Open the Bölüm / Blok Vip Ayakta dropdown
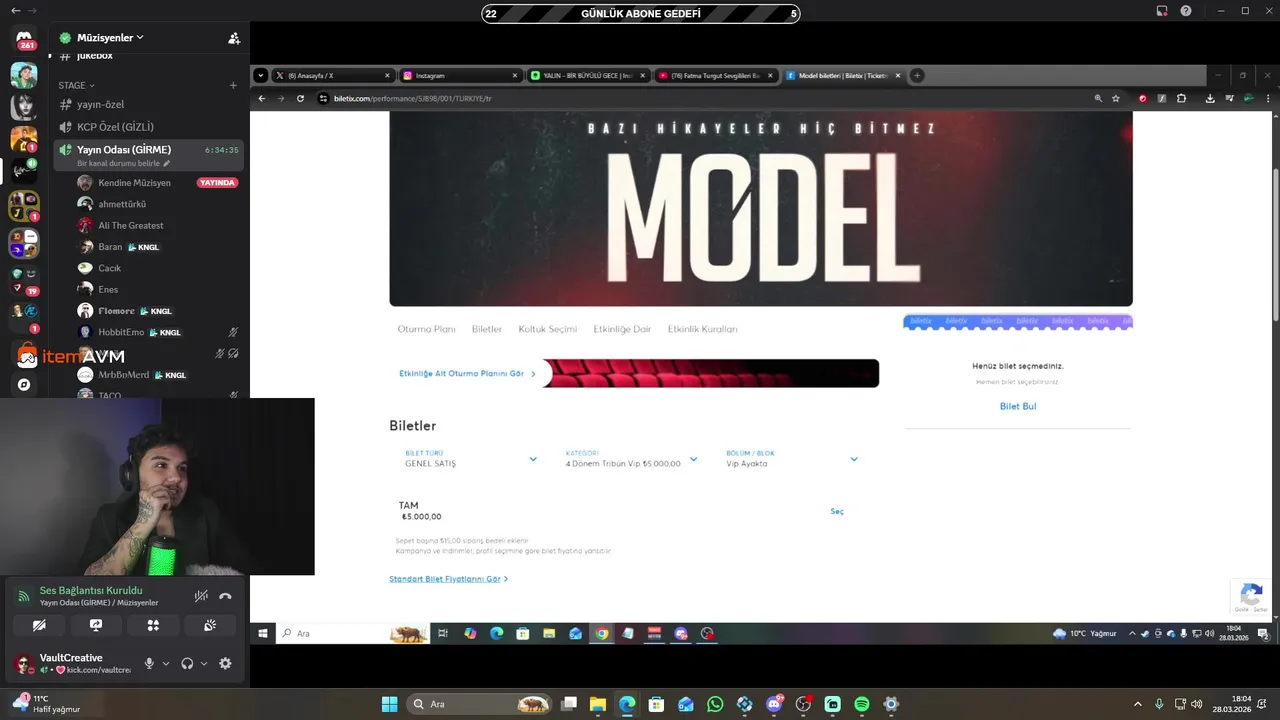The image size is (1280, 720). [792, 459]
